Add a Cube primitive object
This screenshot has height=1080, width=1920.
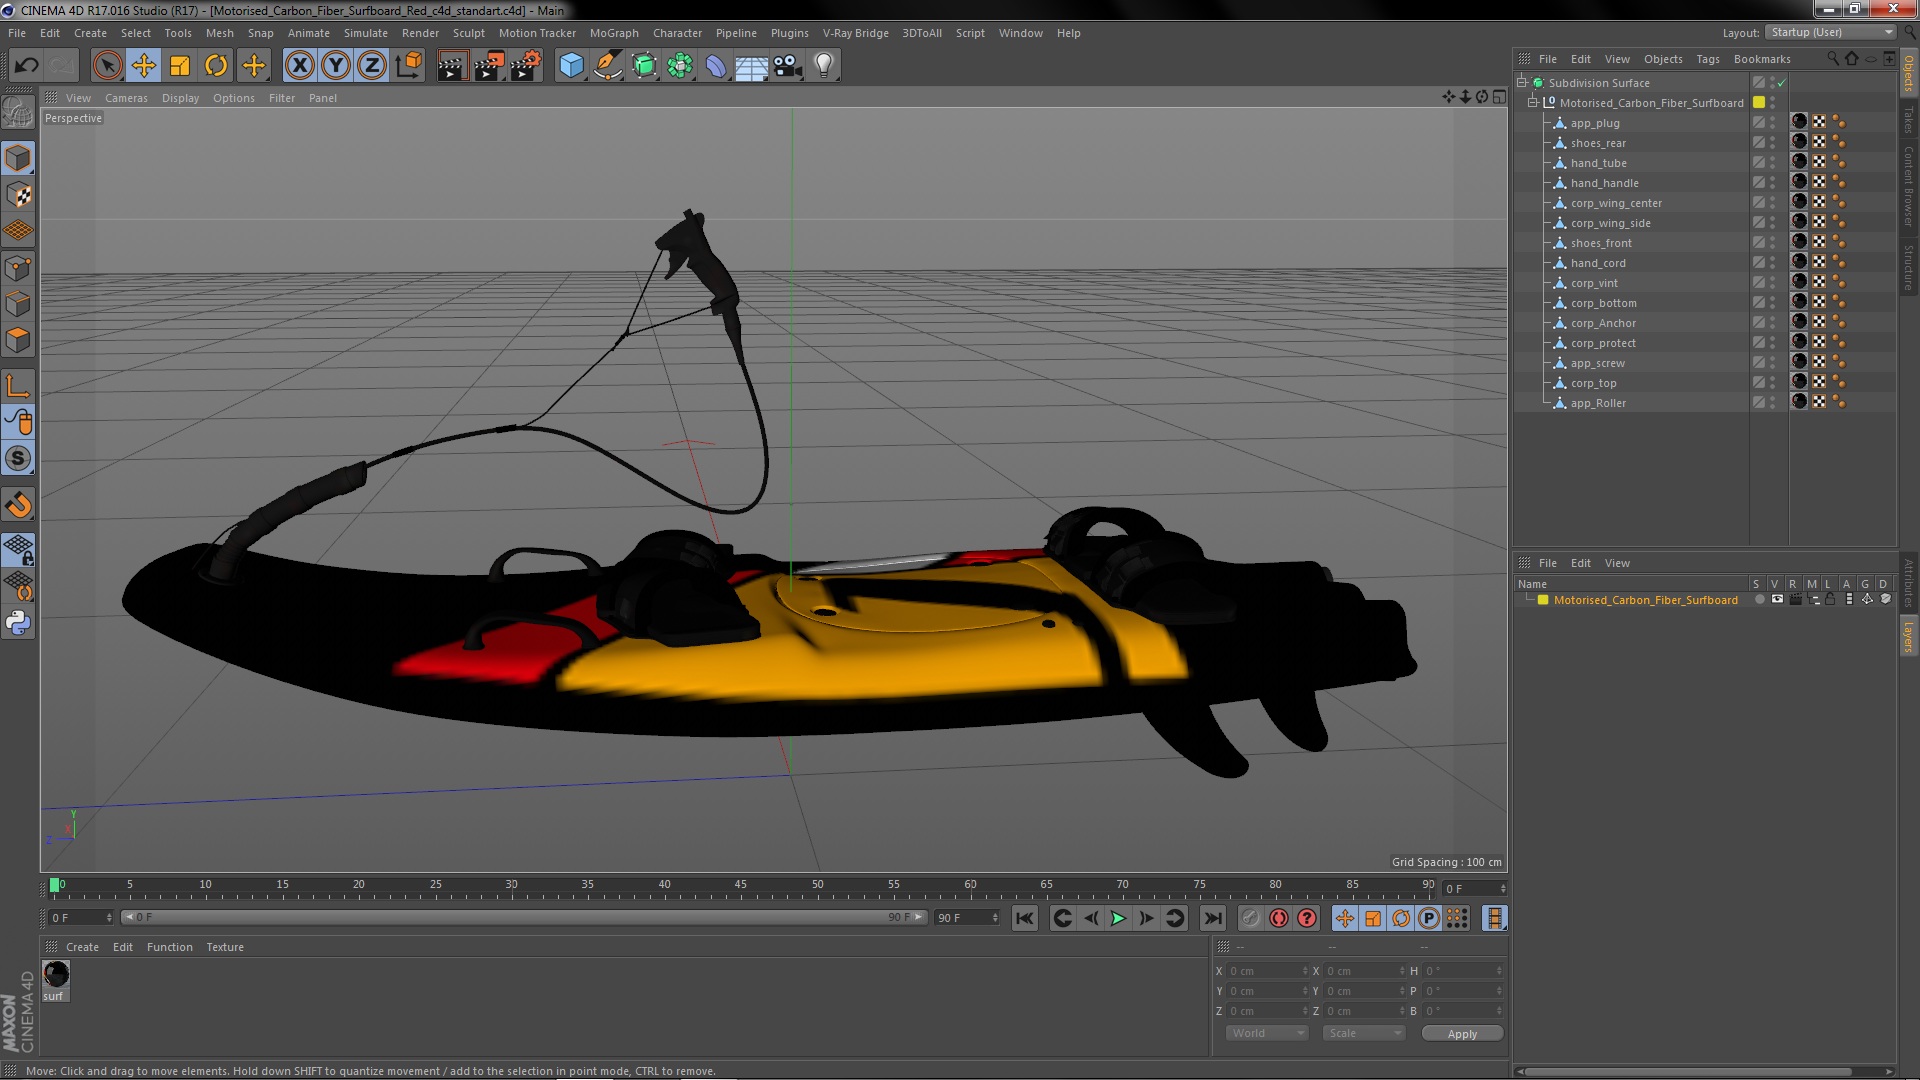click(x=571, y=66)
